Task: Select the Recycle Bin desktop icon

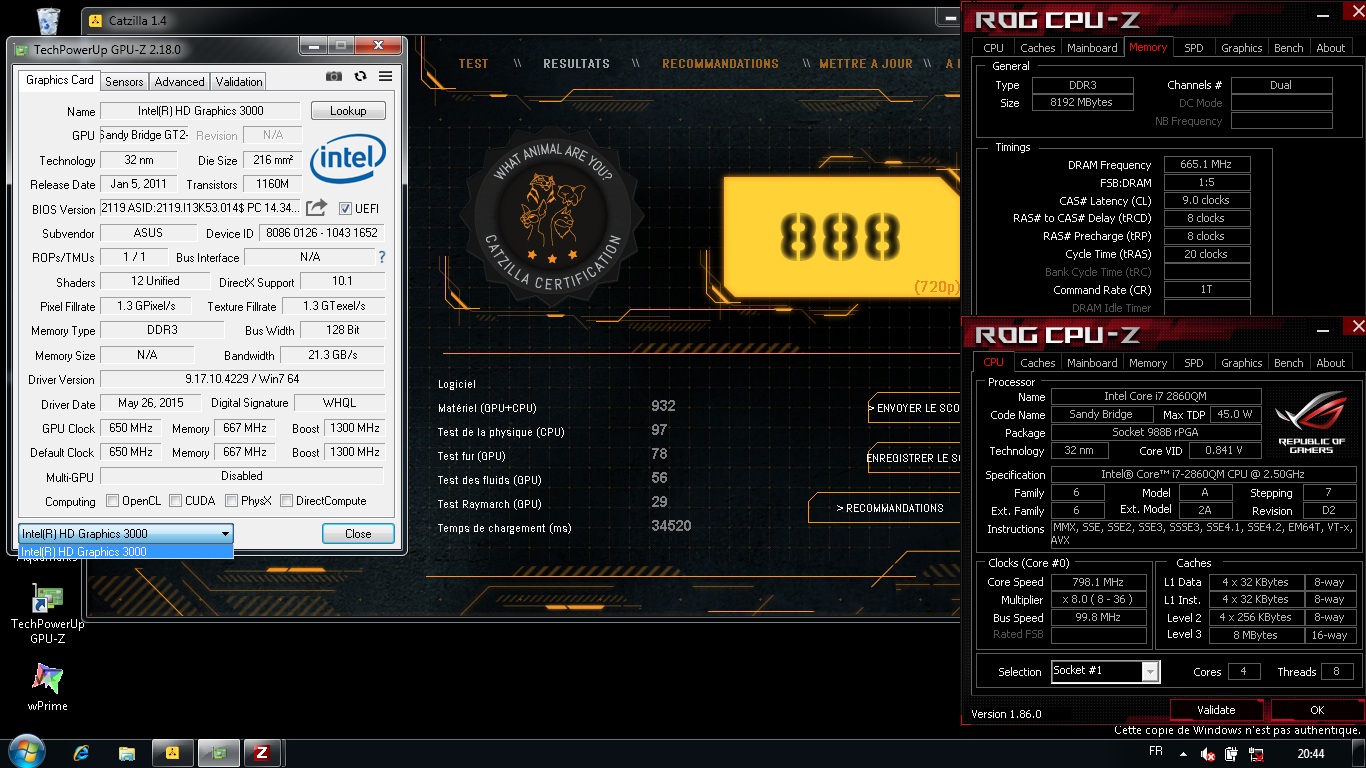Action: pyautogui.click(x=47, y=20)
